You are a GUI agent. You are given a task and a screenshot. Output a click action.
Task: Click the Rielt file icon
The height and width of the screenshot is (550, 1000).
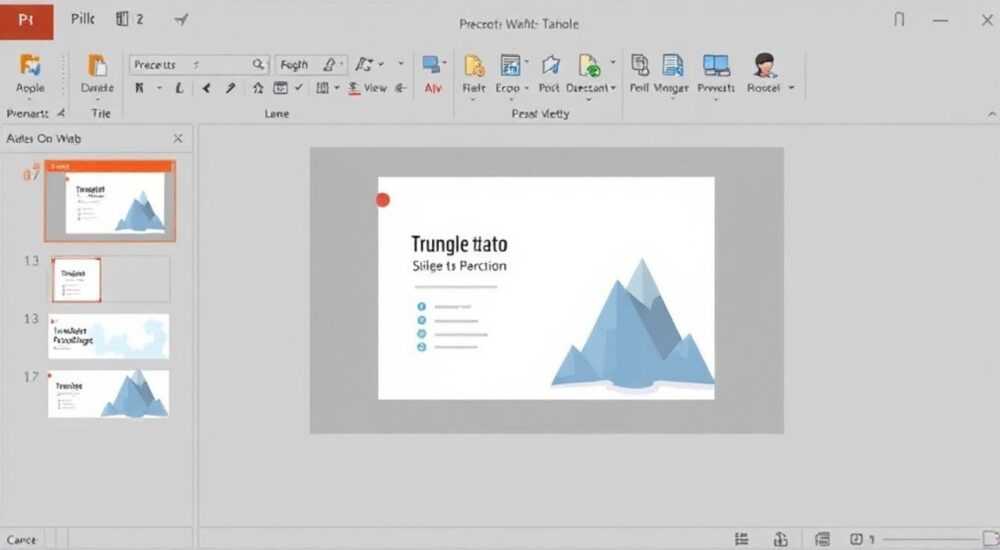coord(474,66)
